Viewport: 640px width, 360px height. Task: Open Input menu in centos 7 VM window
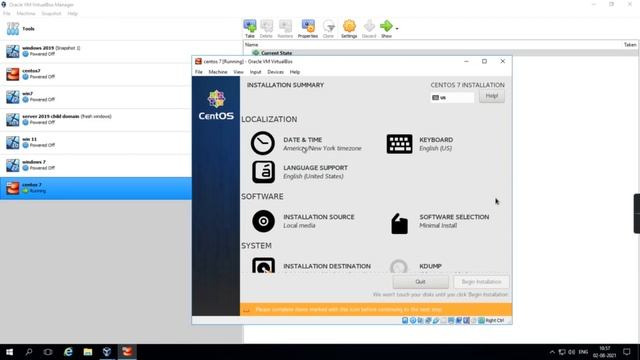[256, 72]
